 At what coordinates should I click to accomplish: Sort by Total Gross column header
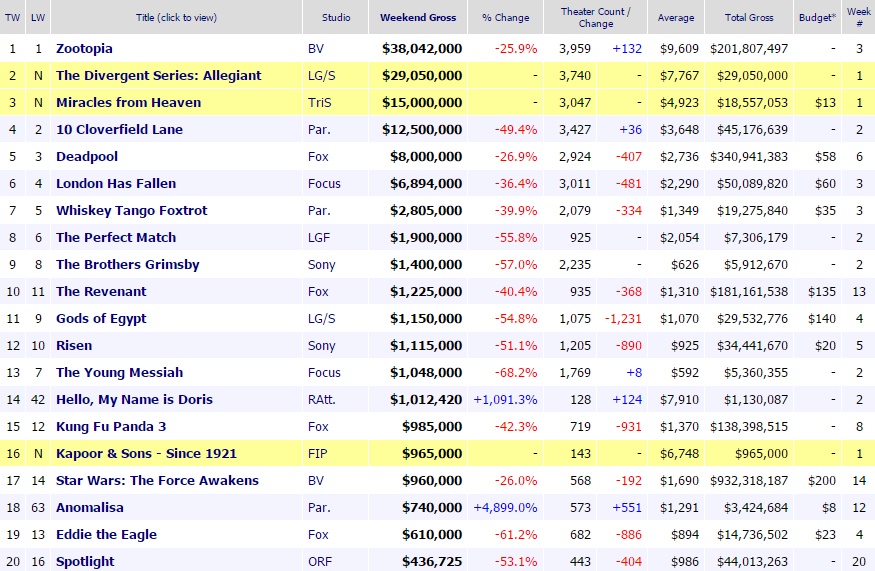click(749, 17)
